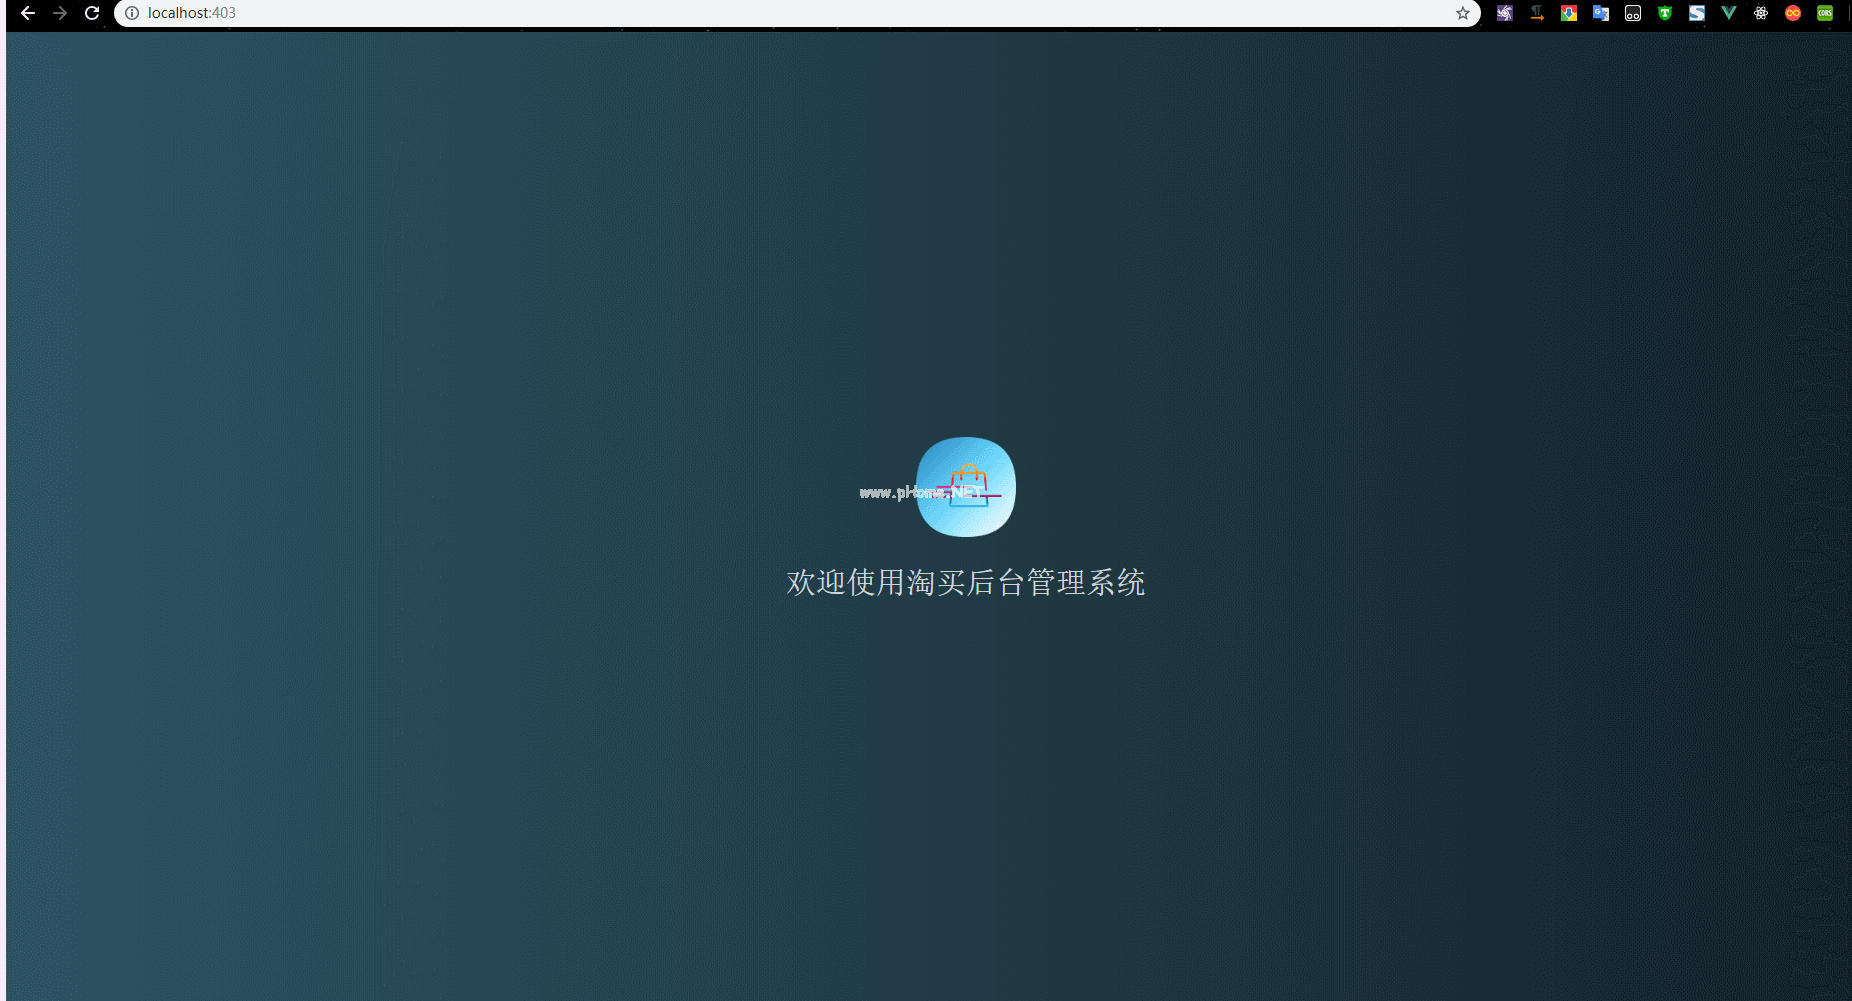Open the Google Translate extension
The width and height of the screenshot is (1852, 1001).
1601,13
